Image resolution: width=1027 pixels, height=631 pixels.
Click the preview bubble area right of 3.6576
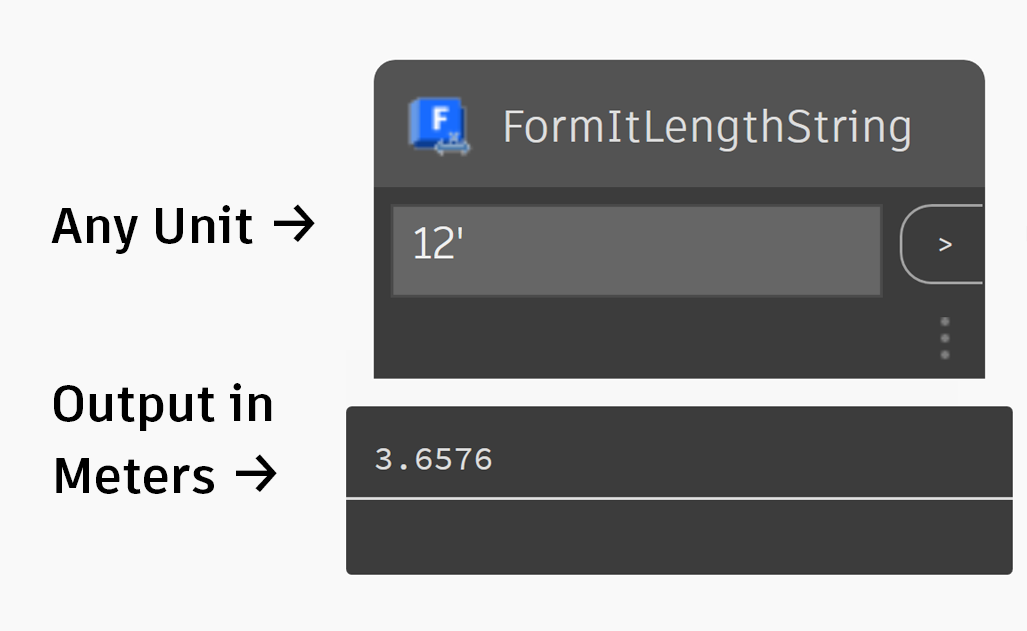[752, 459]
